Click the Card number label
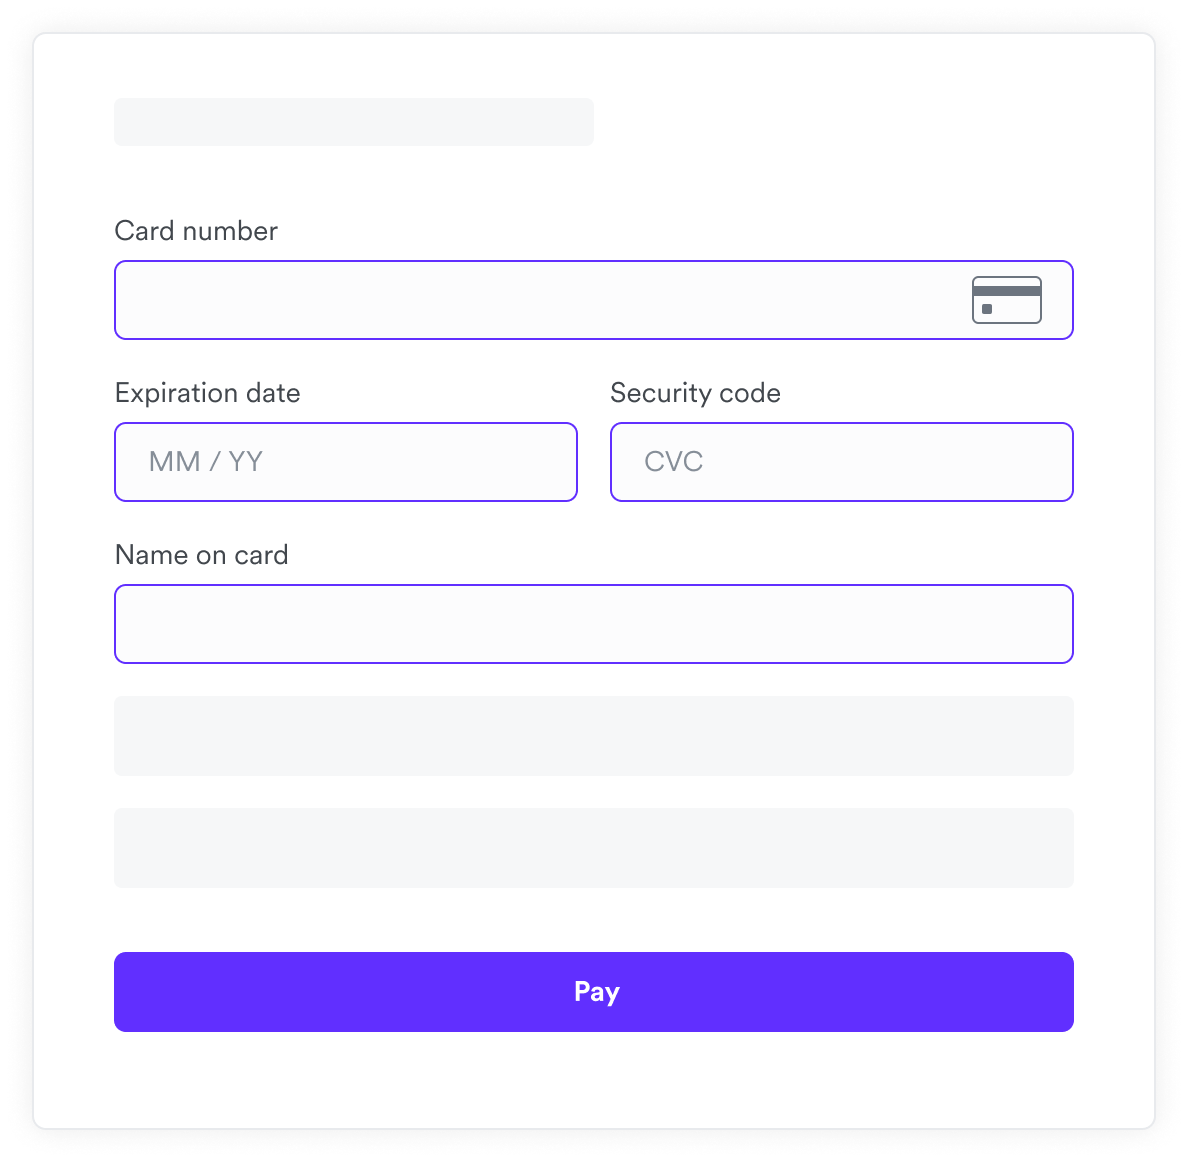 [196, 231]
